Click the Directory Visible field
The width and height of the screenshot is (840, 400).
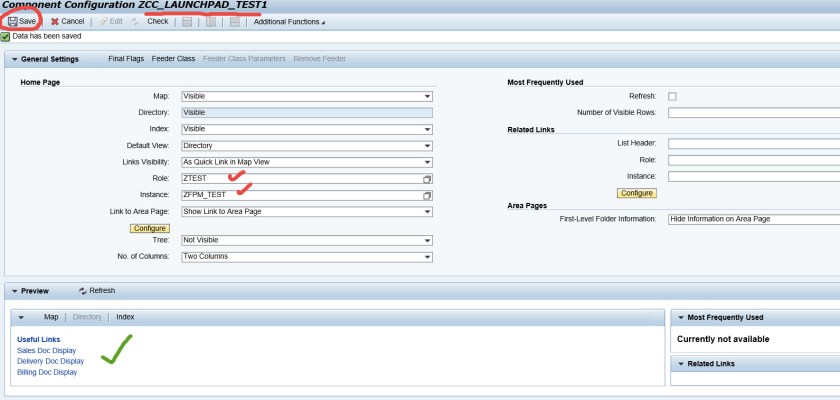[307, 112]
